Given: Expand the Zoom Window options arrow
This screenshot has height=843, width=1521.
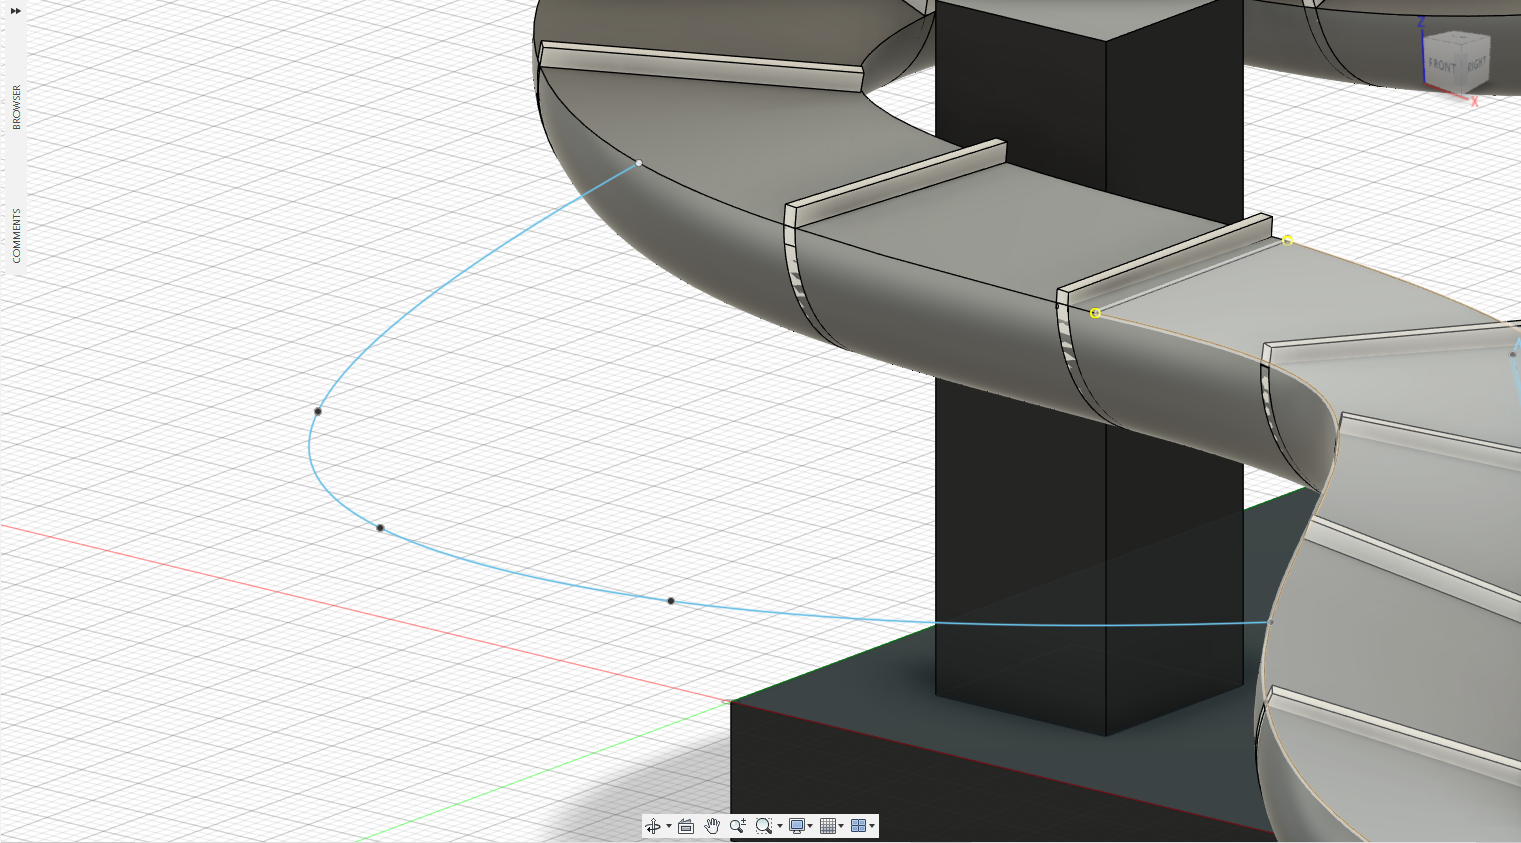Looking at the screenshot, I should point(779,826).
